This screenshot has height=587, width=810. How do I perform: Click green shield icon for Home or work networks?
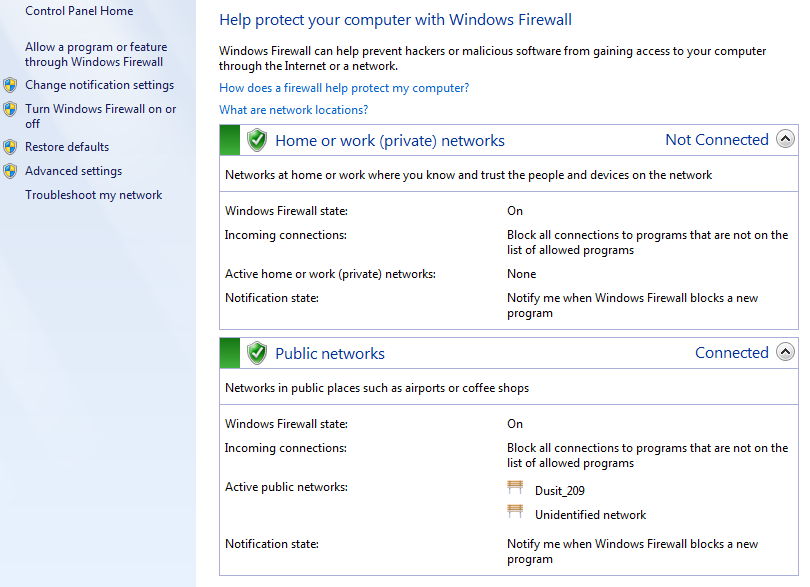[x=257, y=140]
